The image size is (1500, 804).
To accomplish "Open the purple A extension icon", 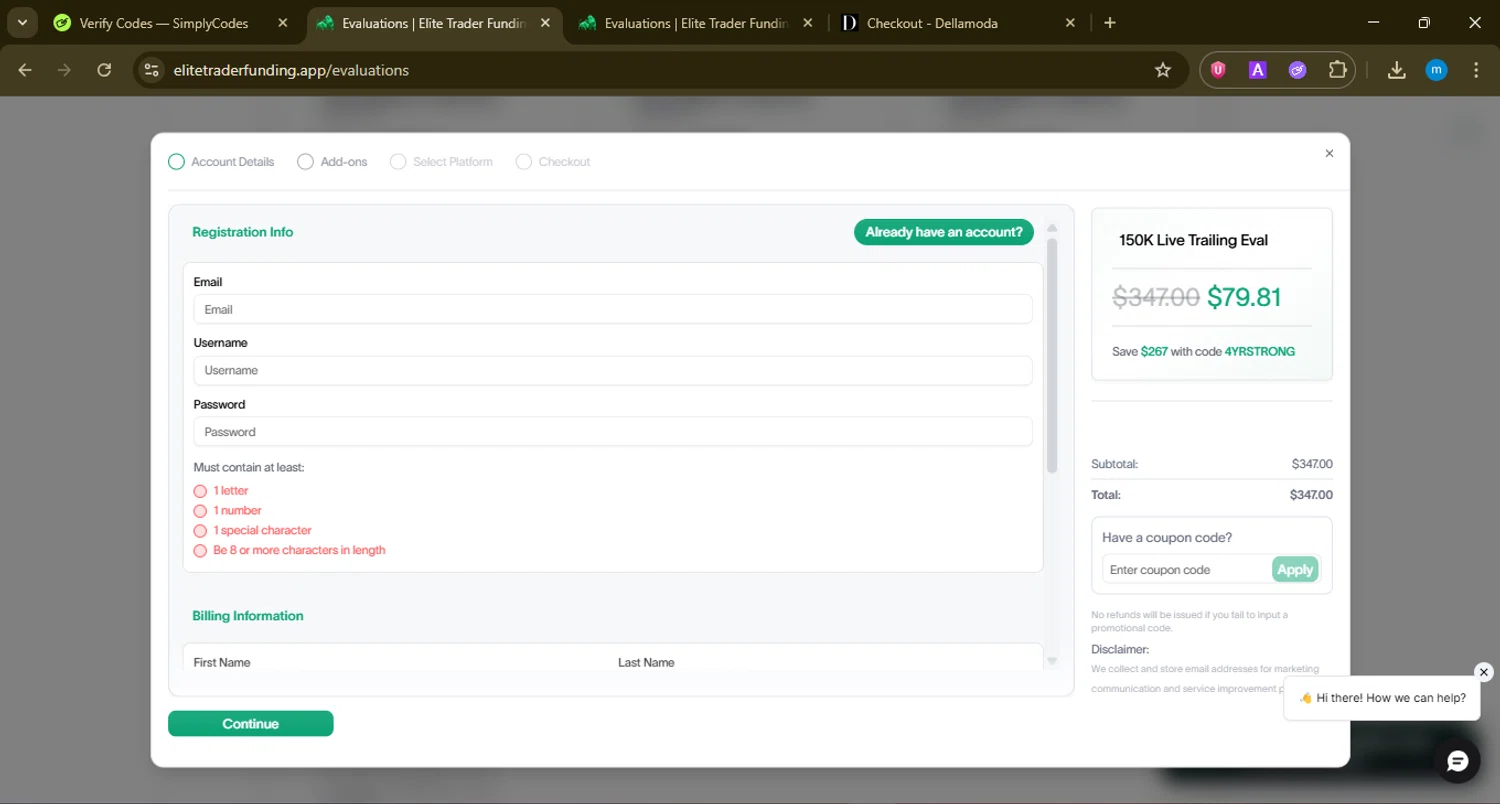I will [1258, 70].
